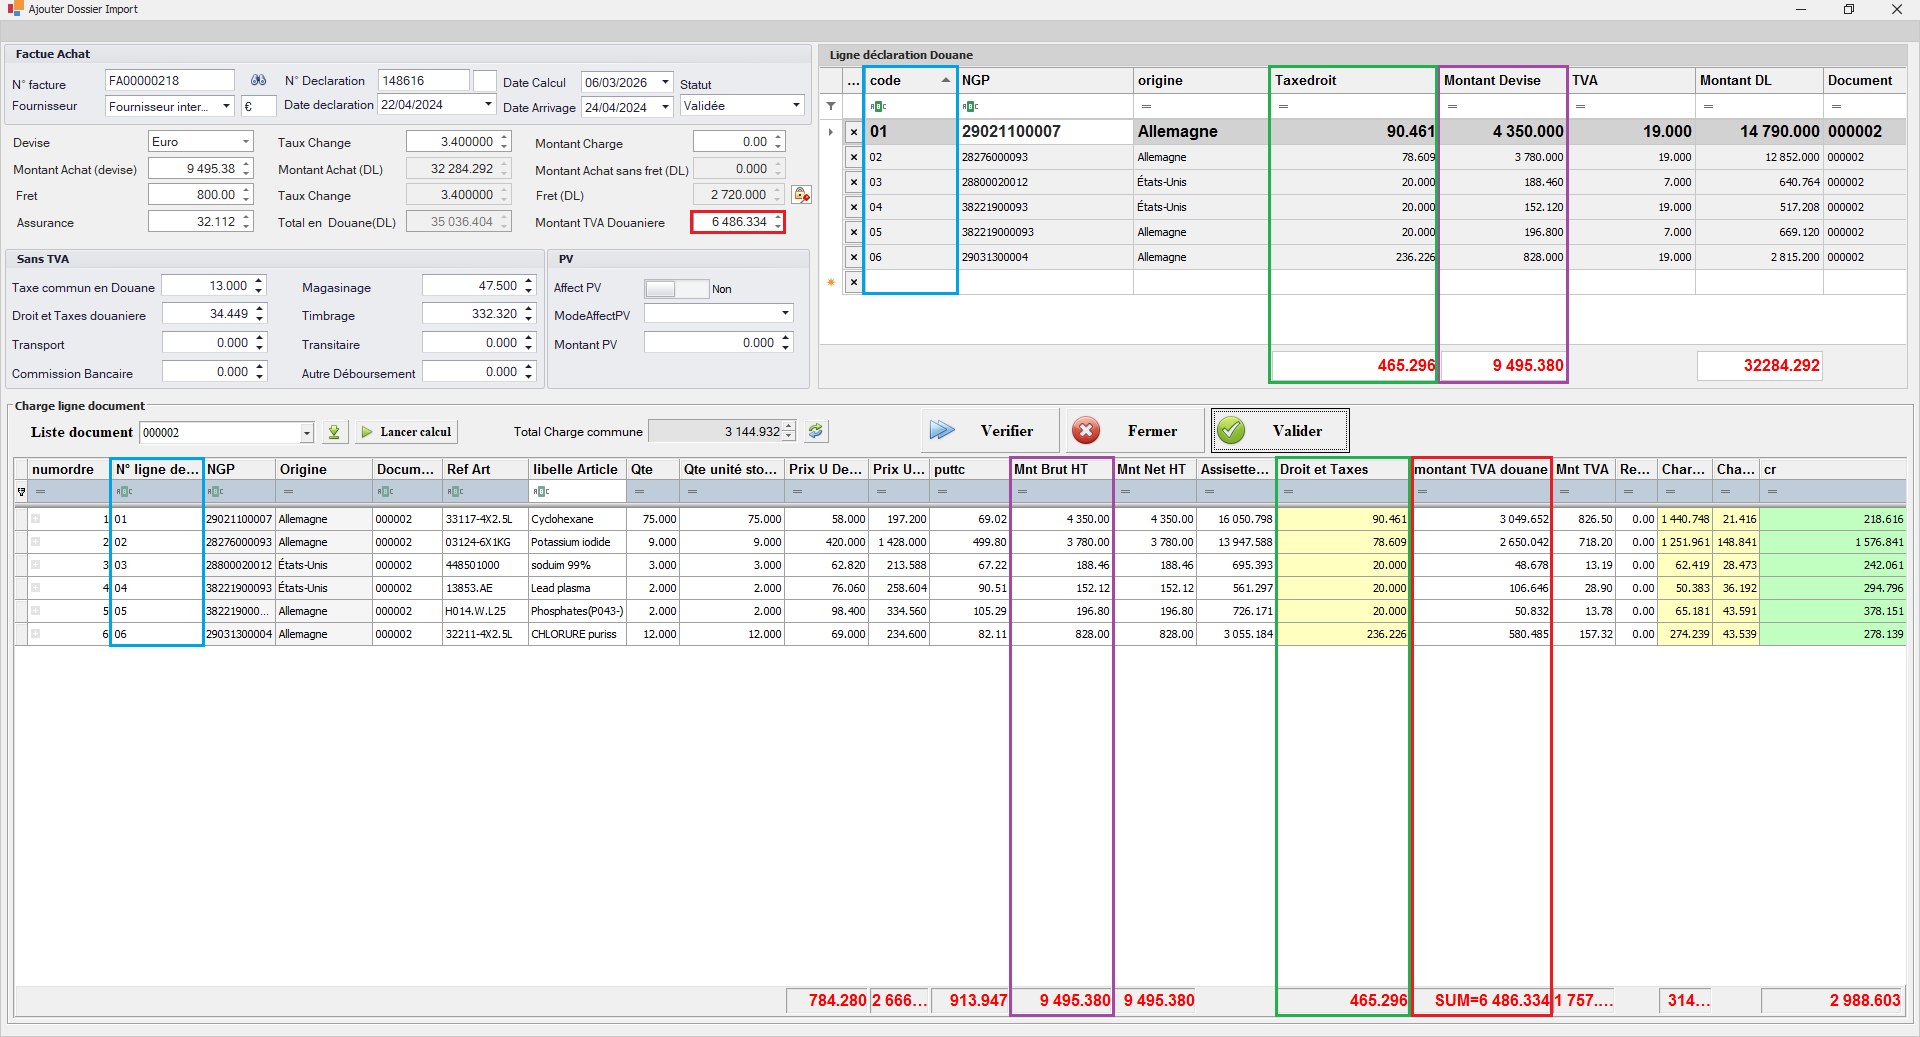Click the Lancer calcul button

point(406,432)
